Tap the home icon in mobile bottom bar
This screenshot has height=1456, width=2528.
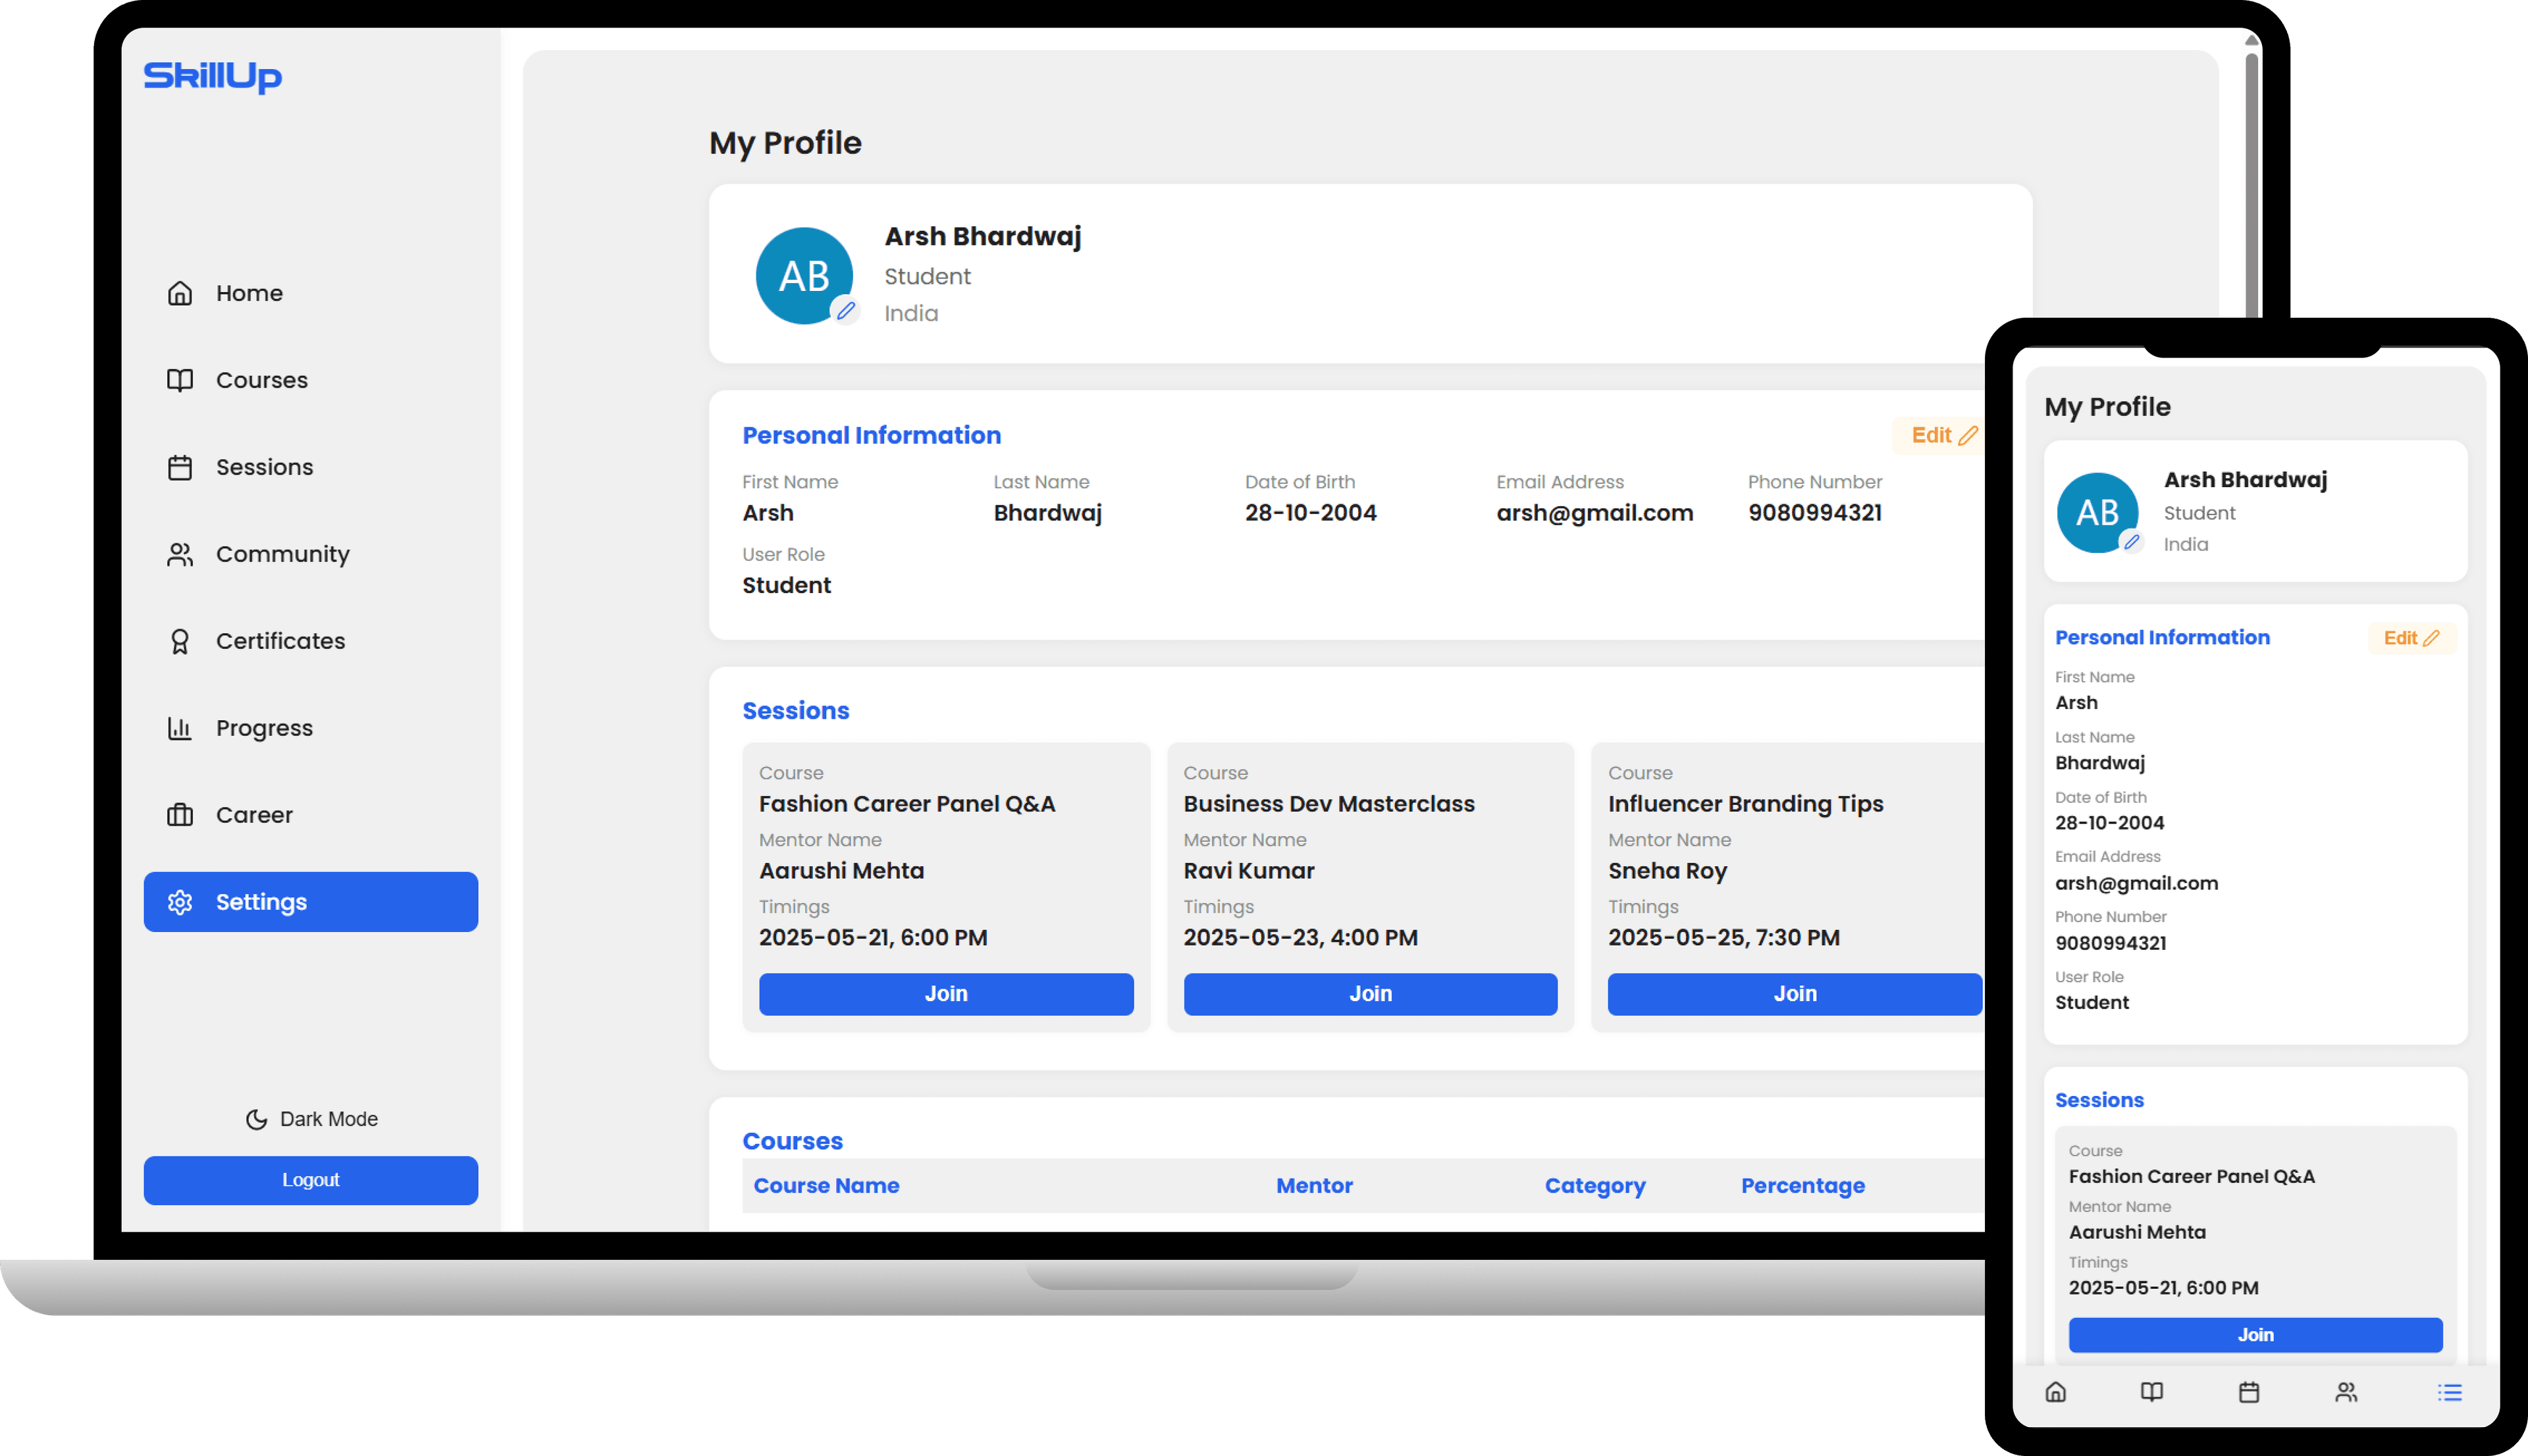[2056, 1392]
